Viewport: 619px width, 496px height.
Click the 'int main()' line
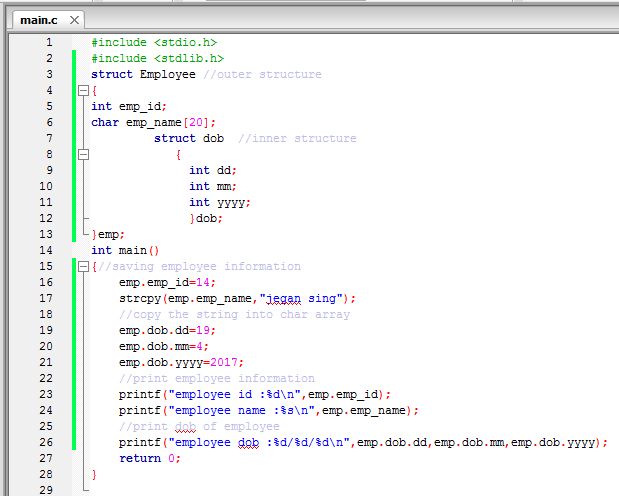tap(125, 250)
